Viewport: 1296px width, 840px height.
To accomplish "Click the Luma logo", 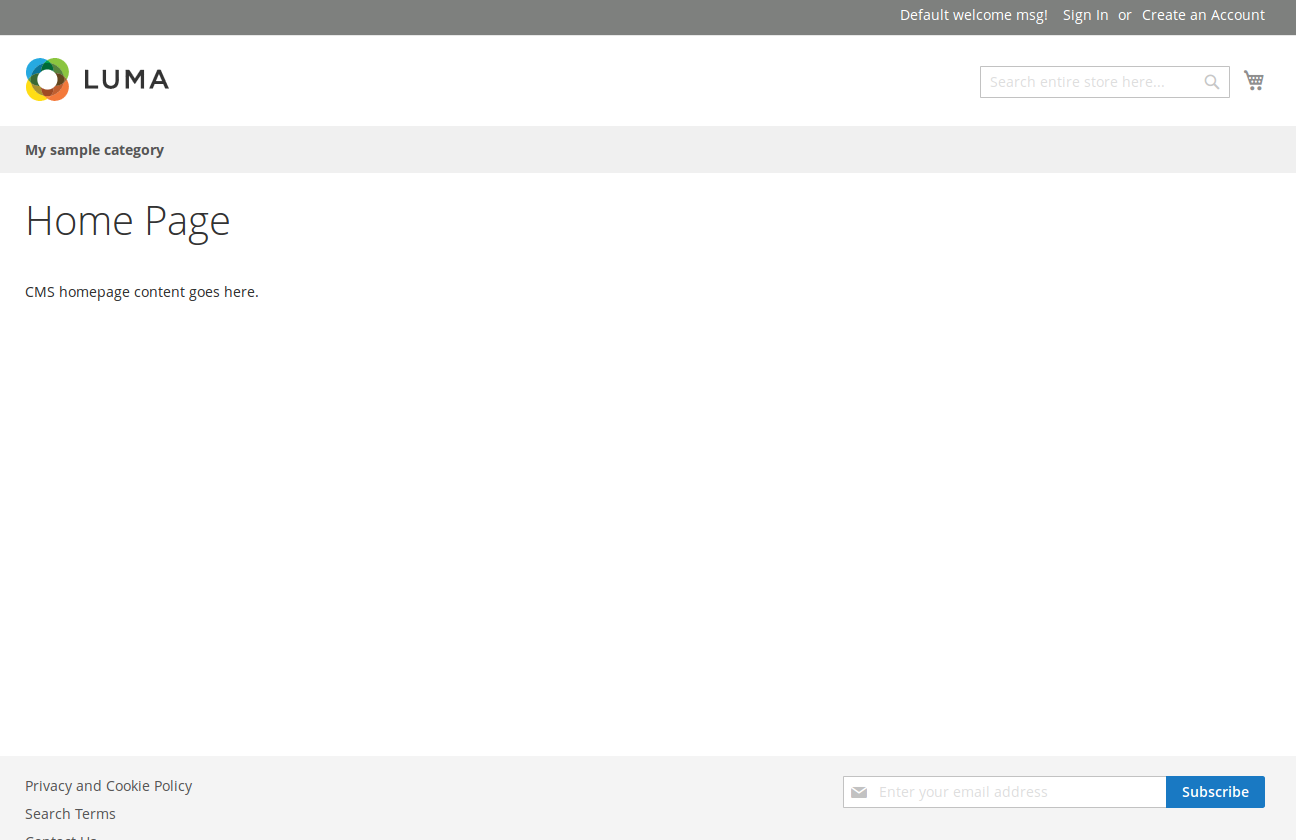I will pyautogui.click(x=97, y=80).
